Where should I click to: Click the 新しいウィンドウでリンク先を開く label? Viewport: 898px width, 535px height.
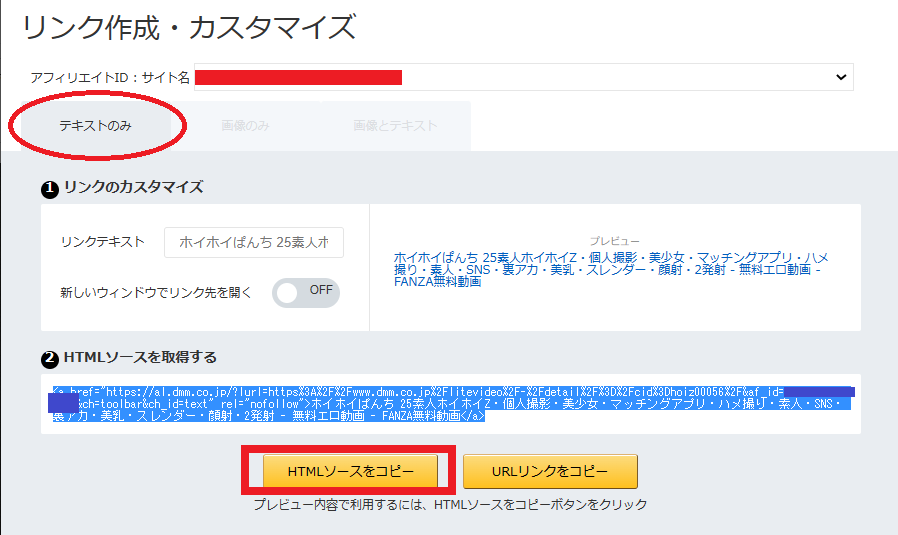[156, 293]
